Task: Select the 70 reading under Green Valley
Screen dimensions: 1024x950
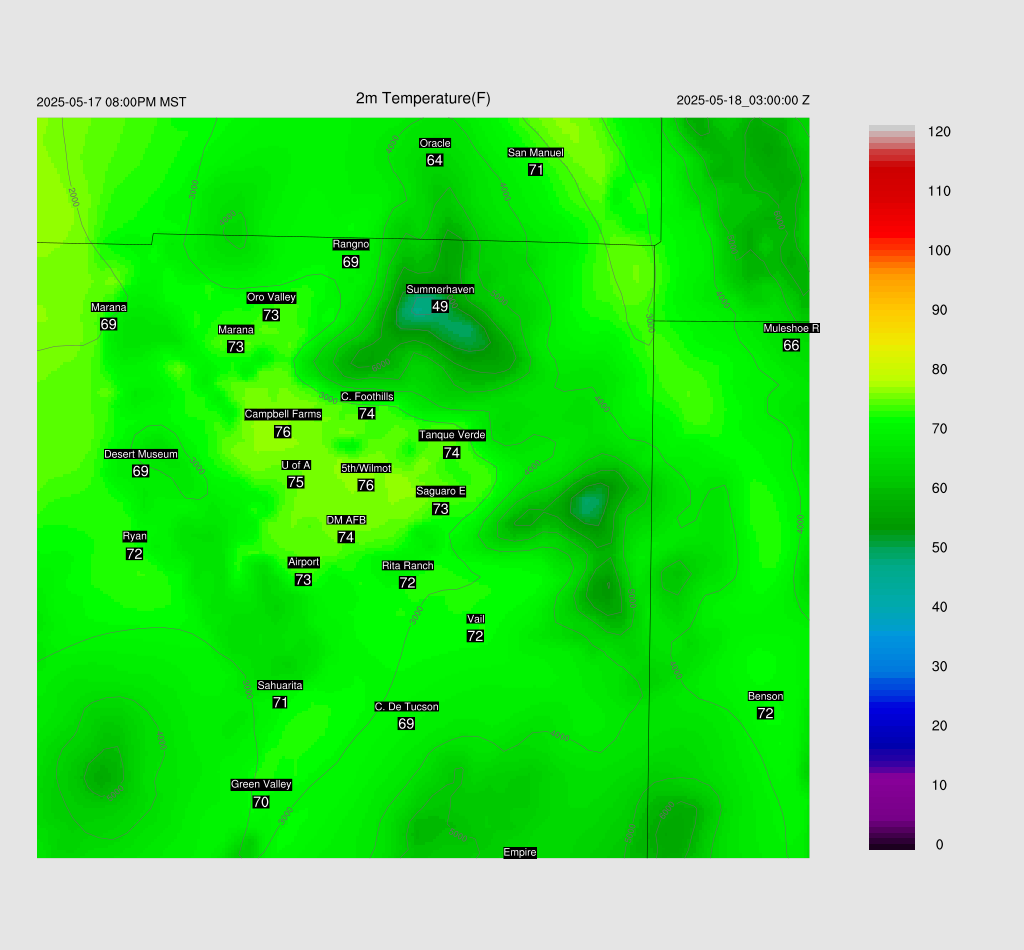Action: [x=261, y=802]
